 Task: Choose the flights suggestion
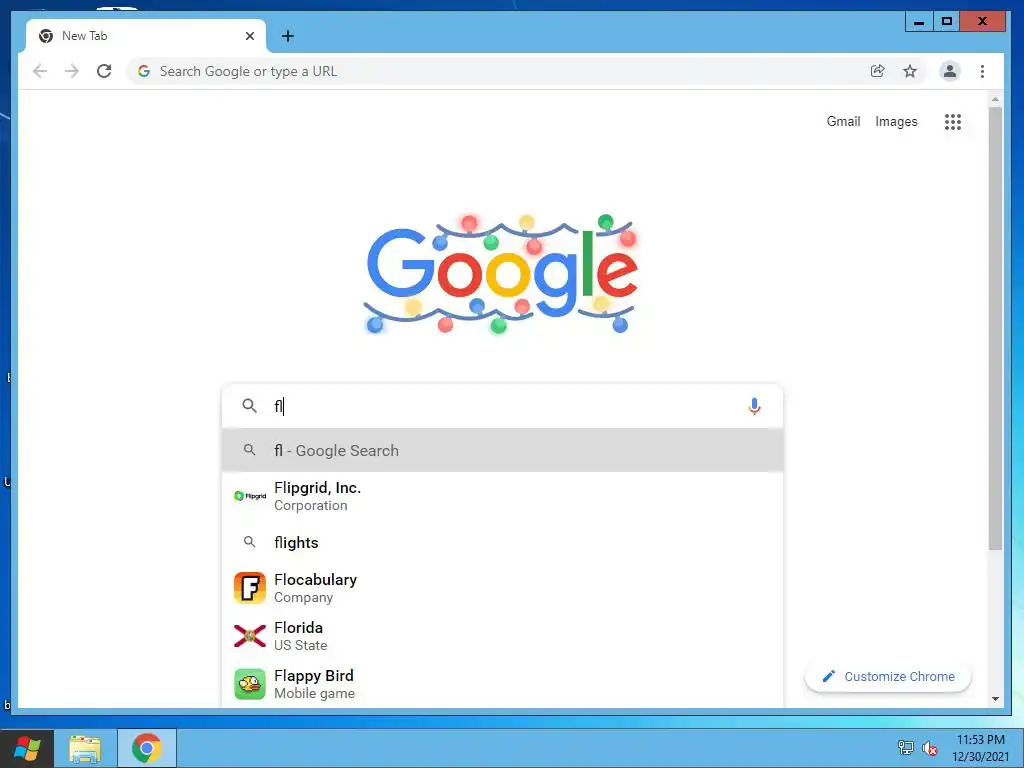[502, 542]
